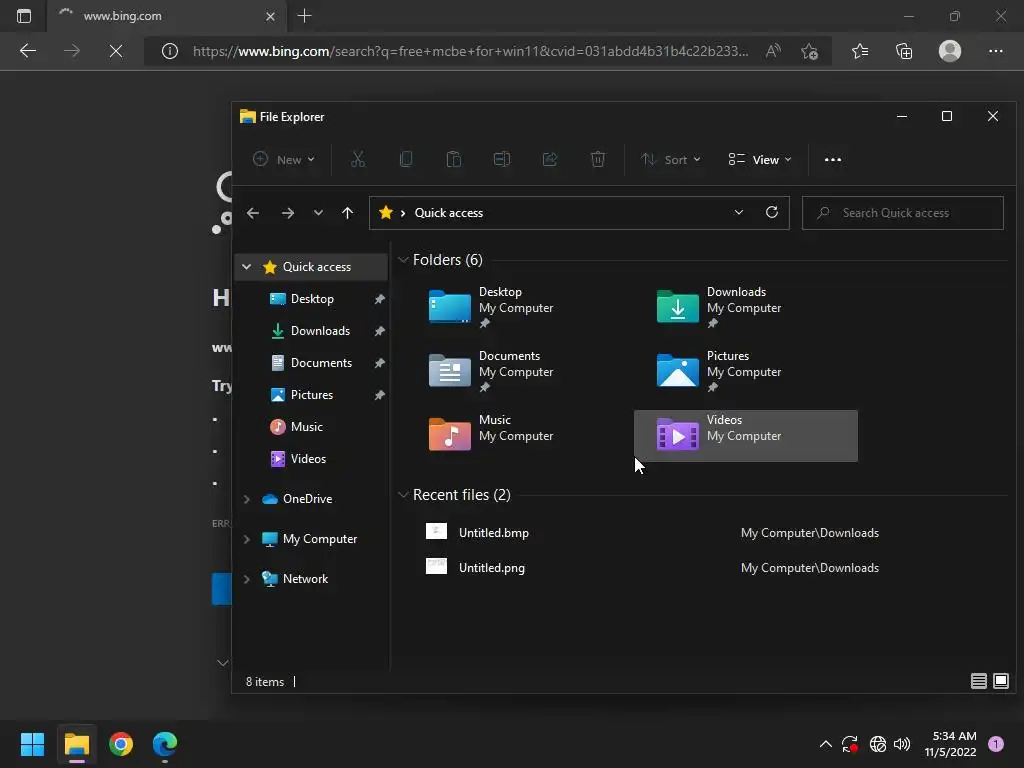Switch to details view icon in status bar
1024x768 pixels.
click(x=978, y=681)
